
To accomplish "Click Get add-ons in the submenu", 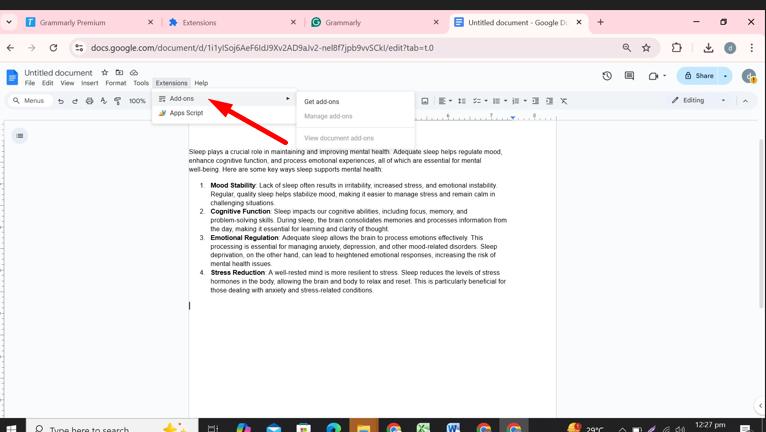I will 322,102.
